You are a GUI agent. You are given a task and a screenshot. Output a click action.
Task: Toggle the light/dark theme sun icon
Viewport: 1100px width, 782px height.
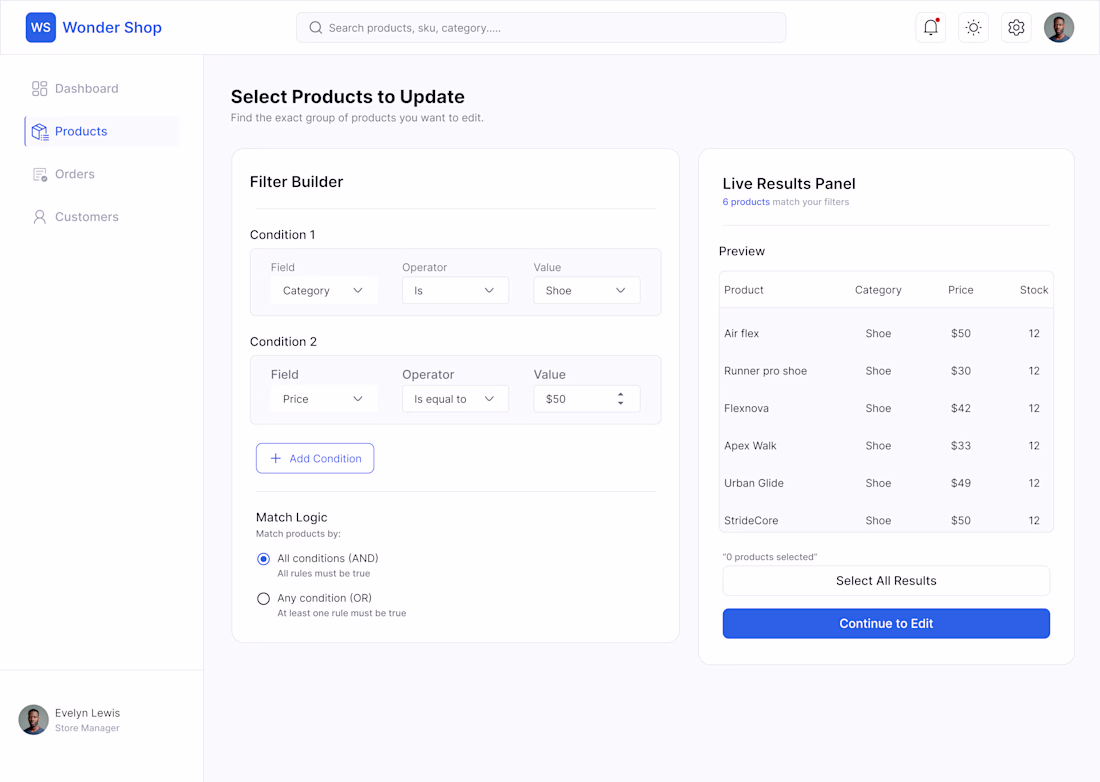coord(973,28)
